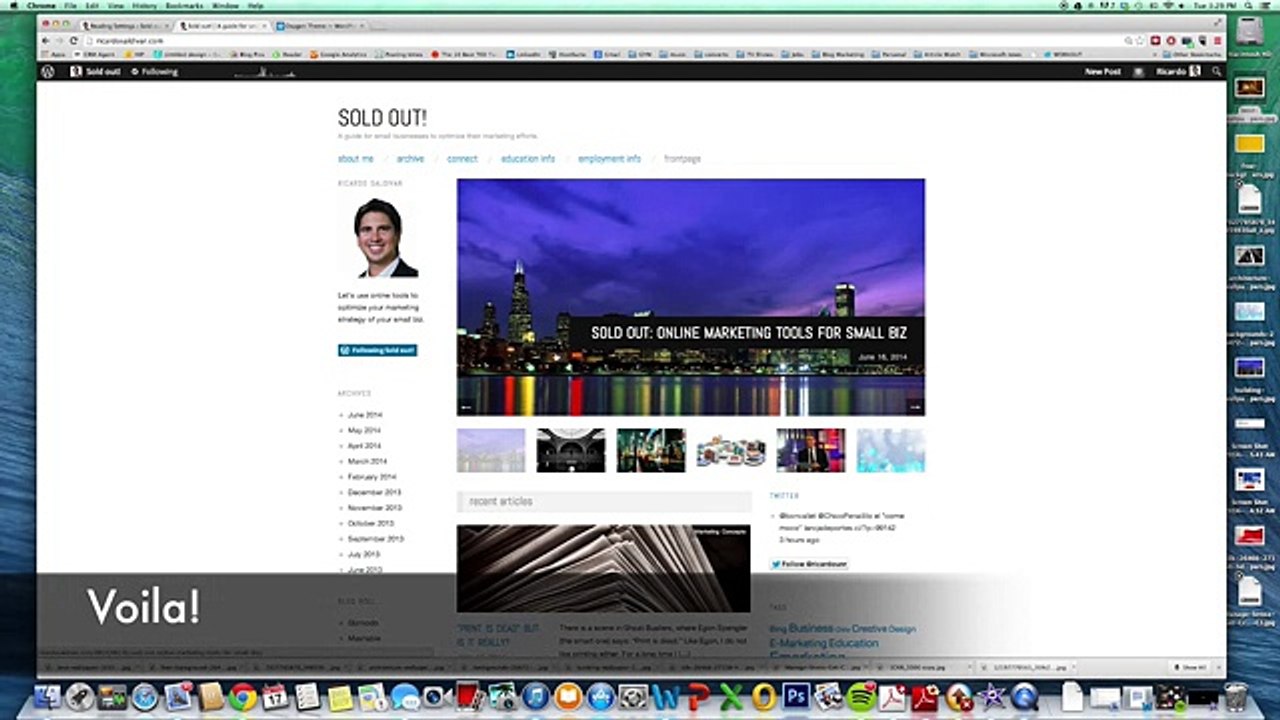Switch to the Reading Settings tab

(x=127, y=25)
